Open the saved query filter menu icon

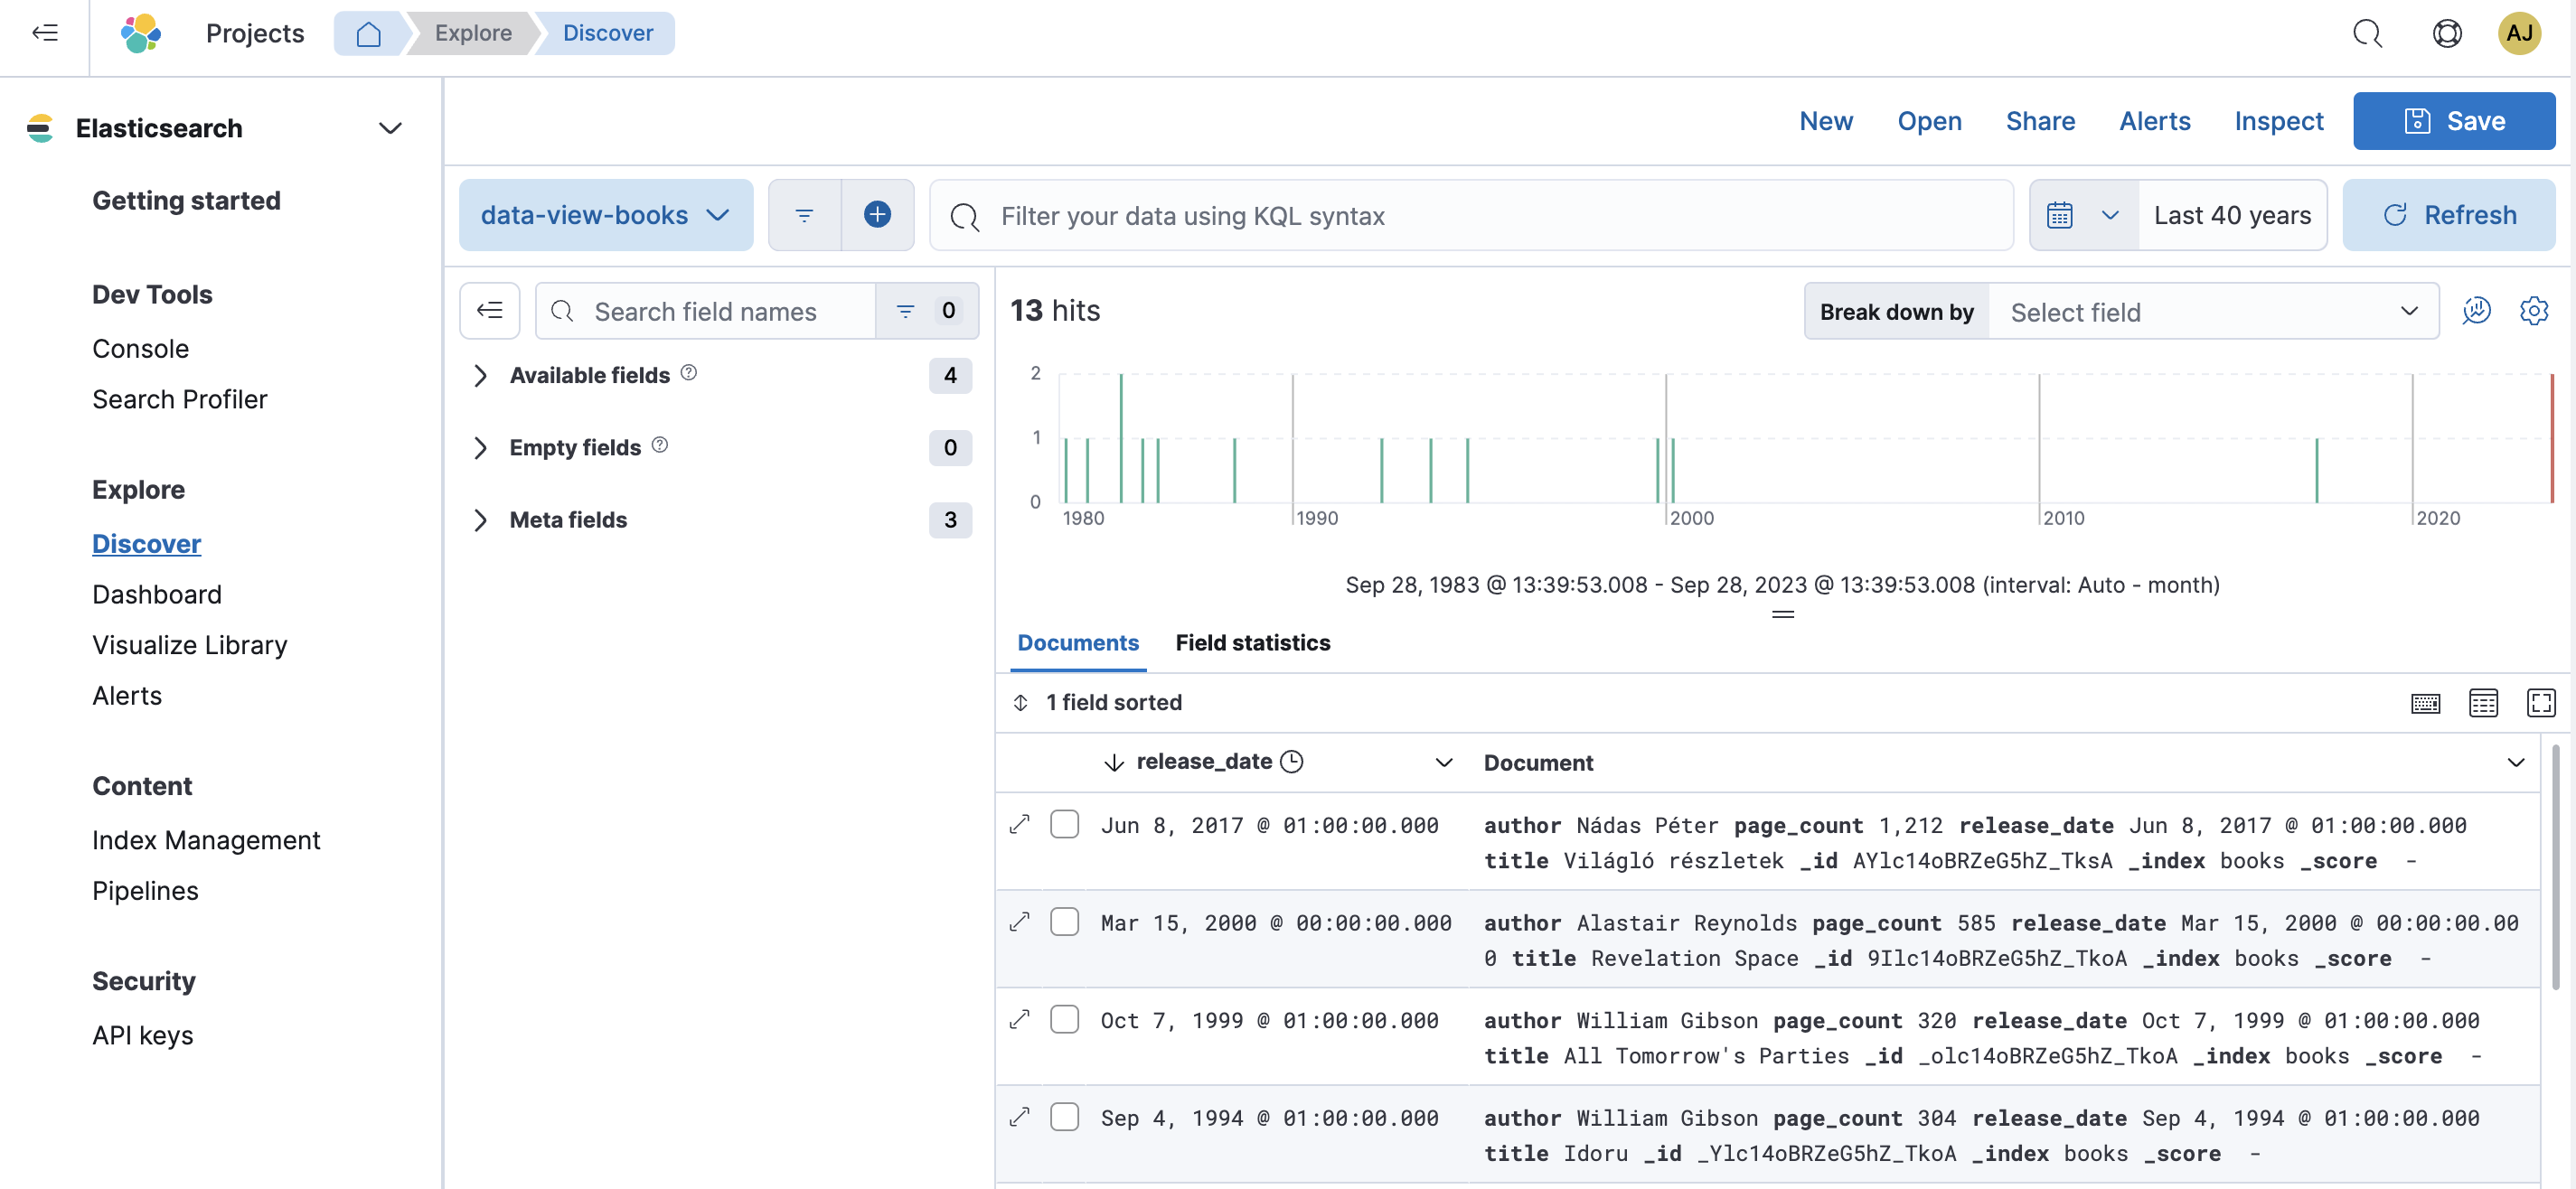point(804,215)
